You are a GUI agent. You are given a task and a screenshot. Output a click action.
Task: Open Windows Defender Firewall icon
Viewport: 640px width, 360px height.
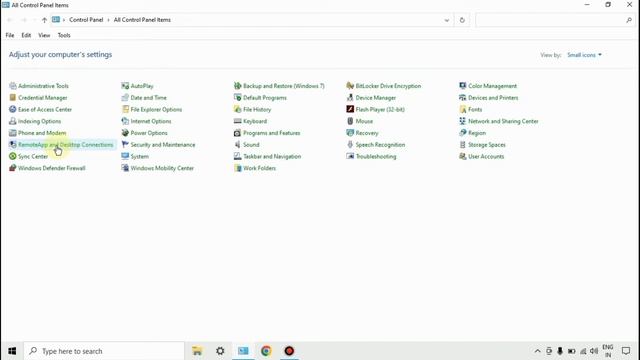pyautogui.click(x=13, y=168)
